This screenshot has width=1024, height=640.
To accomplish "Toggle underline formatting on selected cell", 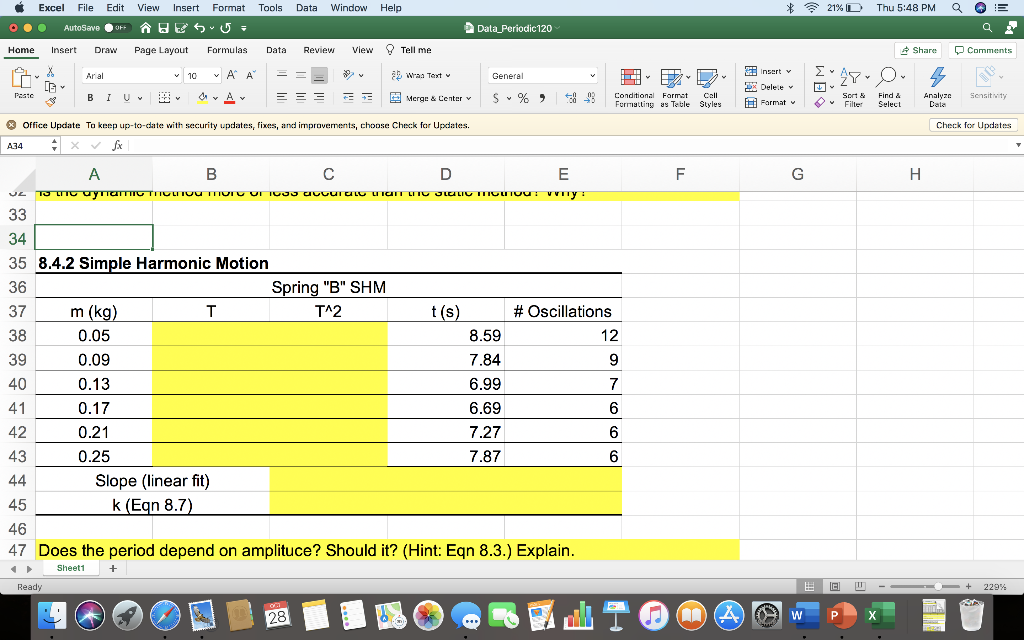I will (x=125, y=97).
